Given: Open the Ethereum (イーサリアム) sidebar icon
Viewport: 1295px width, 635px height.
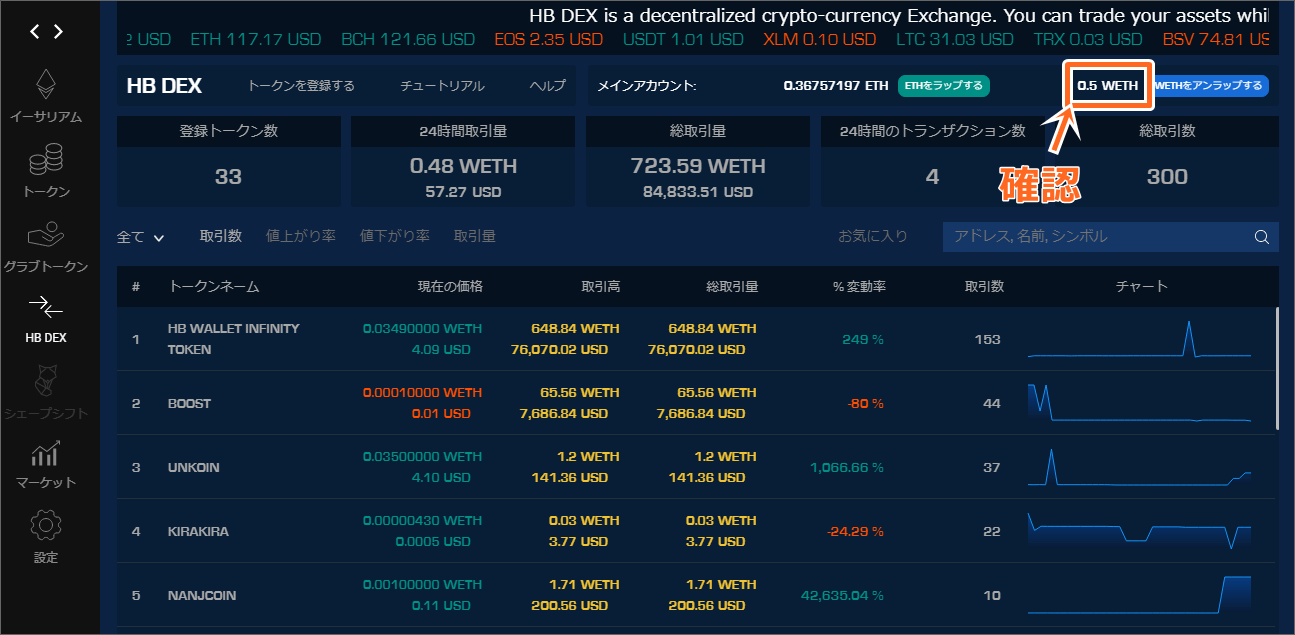Looking at the screenshot, I should click(46, 86).
